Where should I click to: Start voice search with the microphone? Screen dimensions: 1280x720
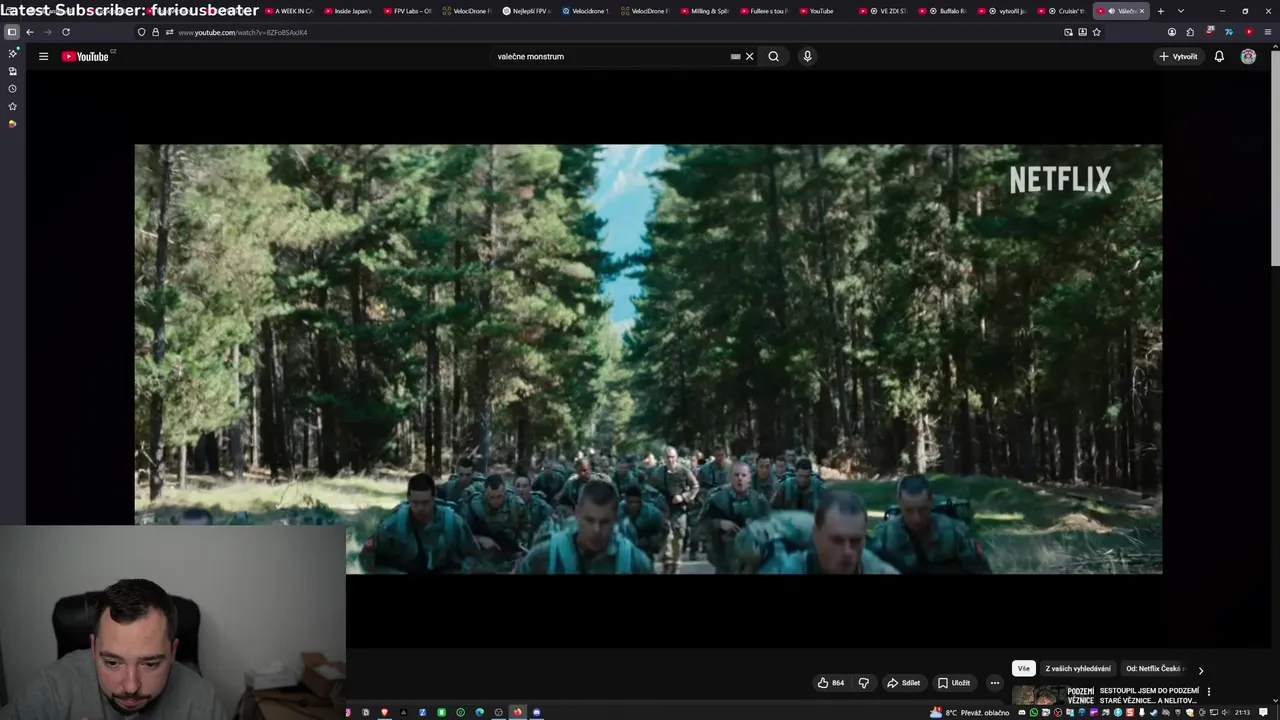click(x=807, y=56)
